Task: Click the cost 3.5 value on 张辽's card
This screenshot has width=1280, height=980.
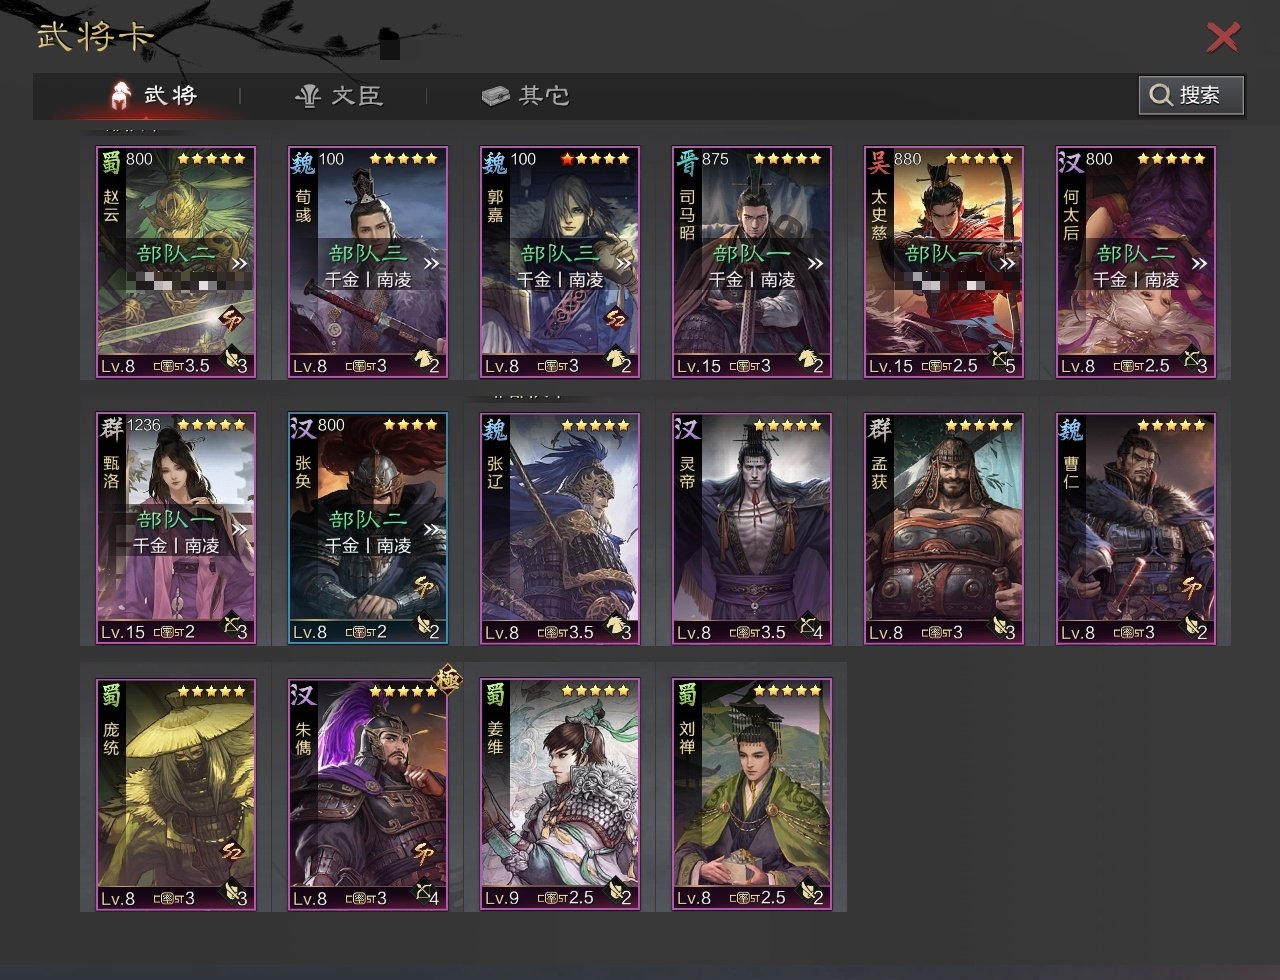Action: tap(580, 632)
